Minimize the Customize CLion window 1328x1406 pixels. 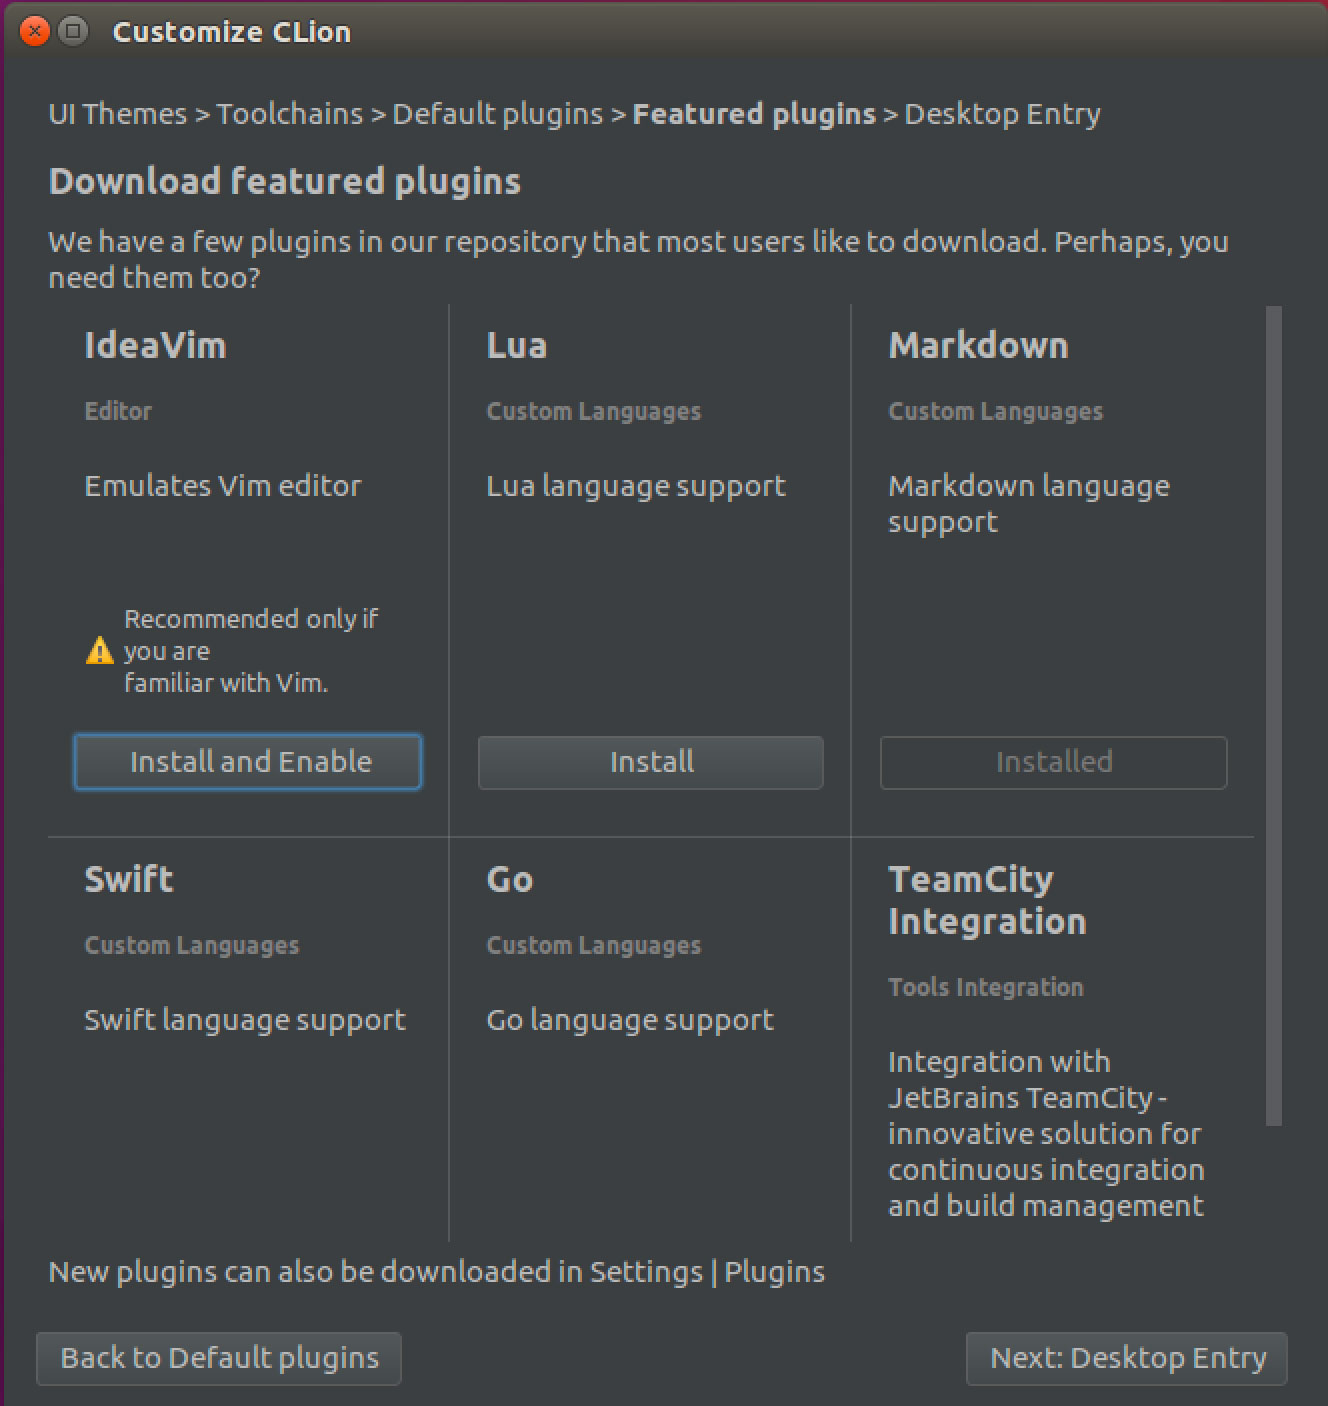pos(73,32)
